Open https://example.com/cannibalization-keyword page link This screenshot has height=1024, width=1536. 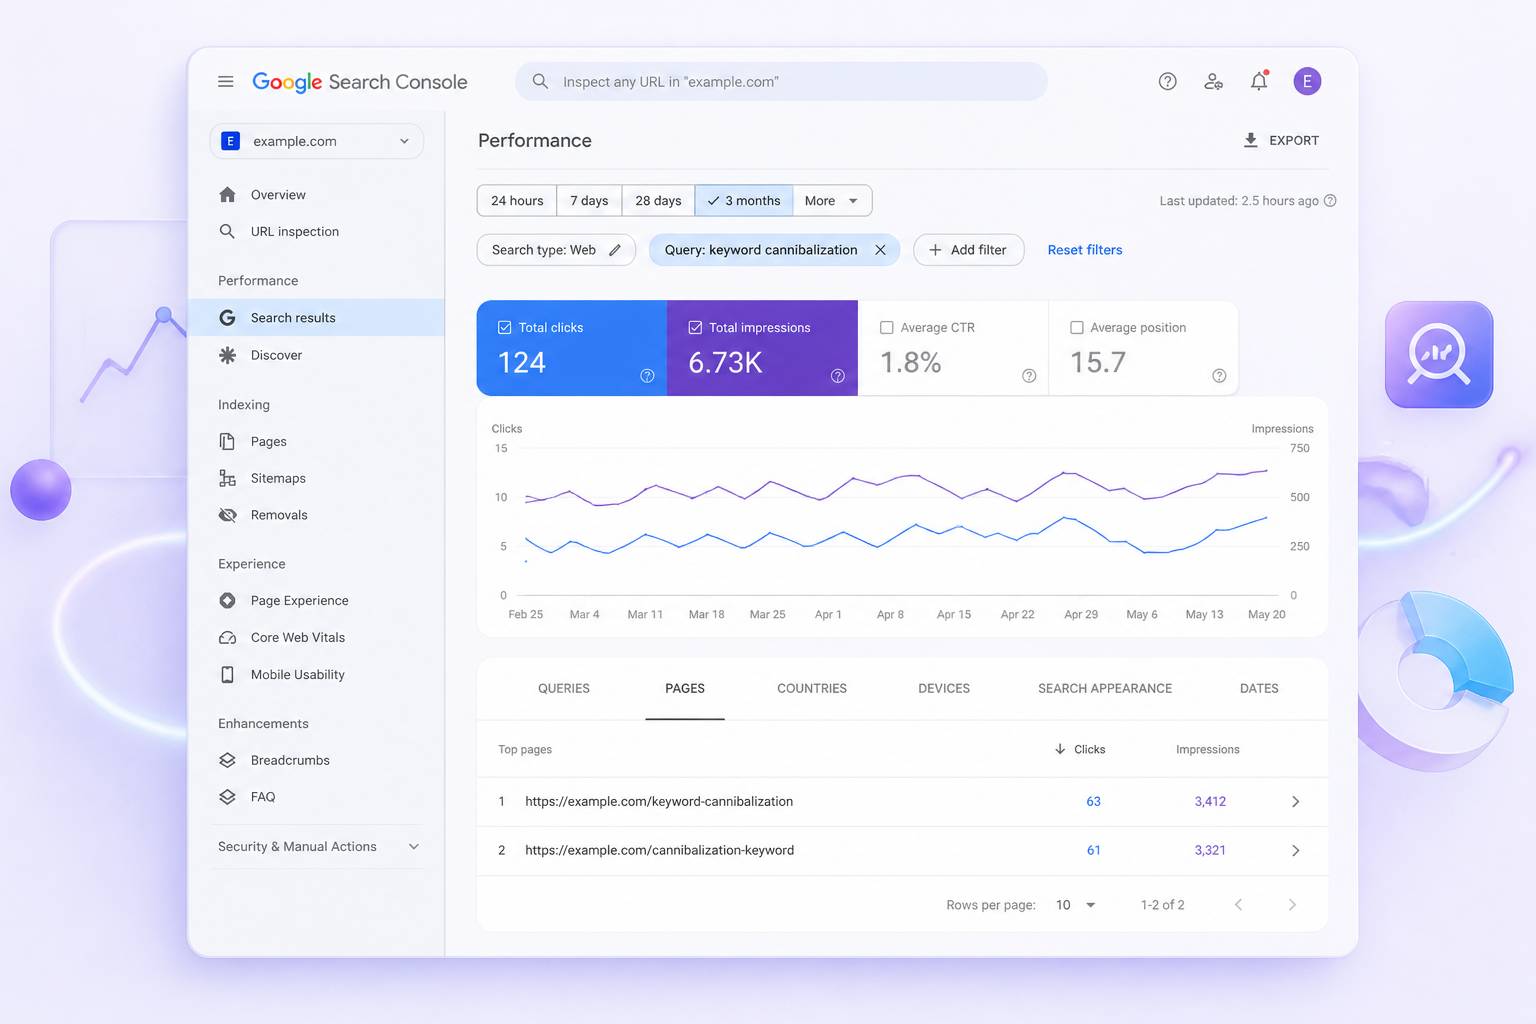(x=659, y=851)
